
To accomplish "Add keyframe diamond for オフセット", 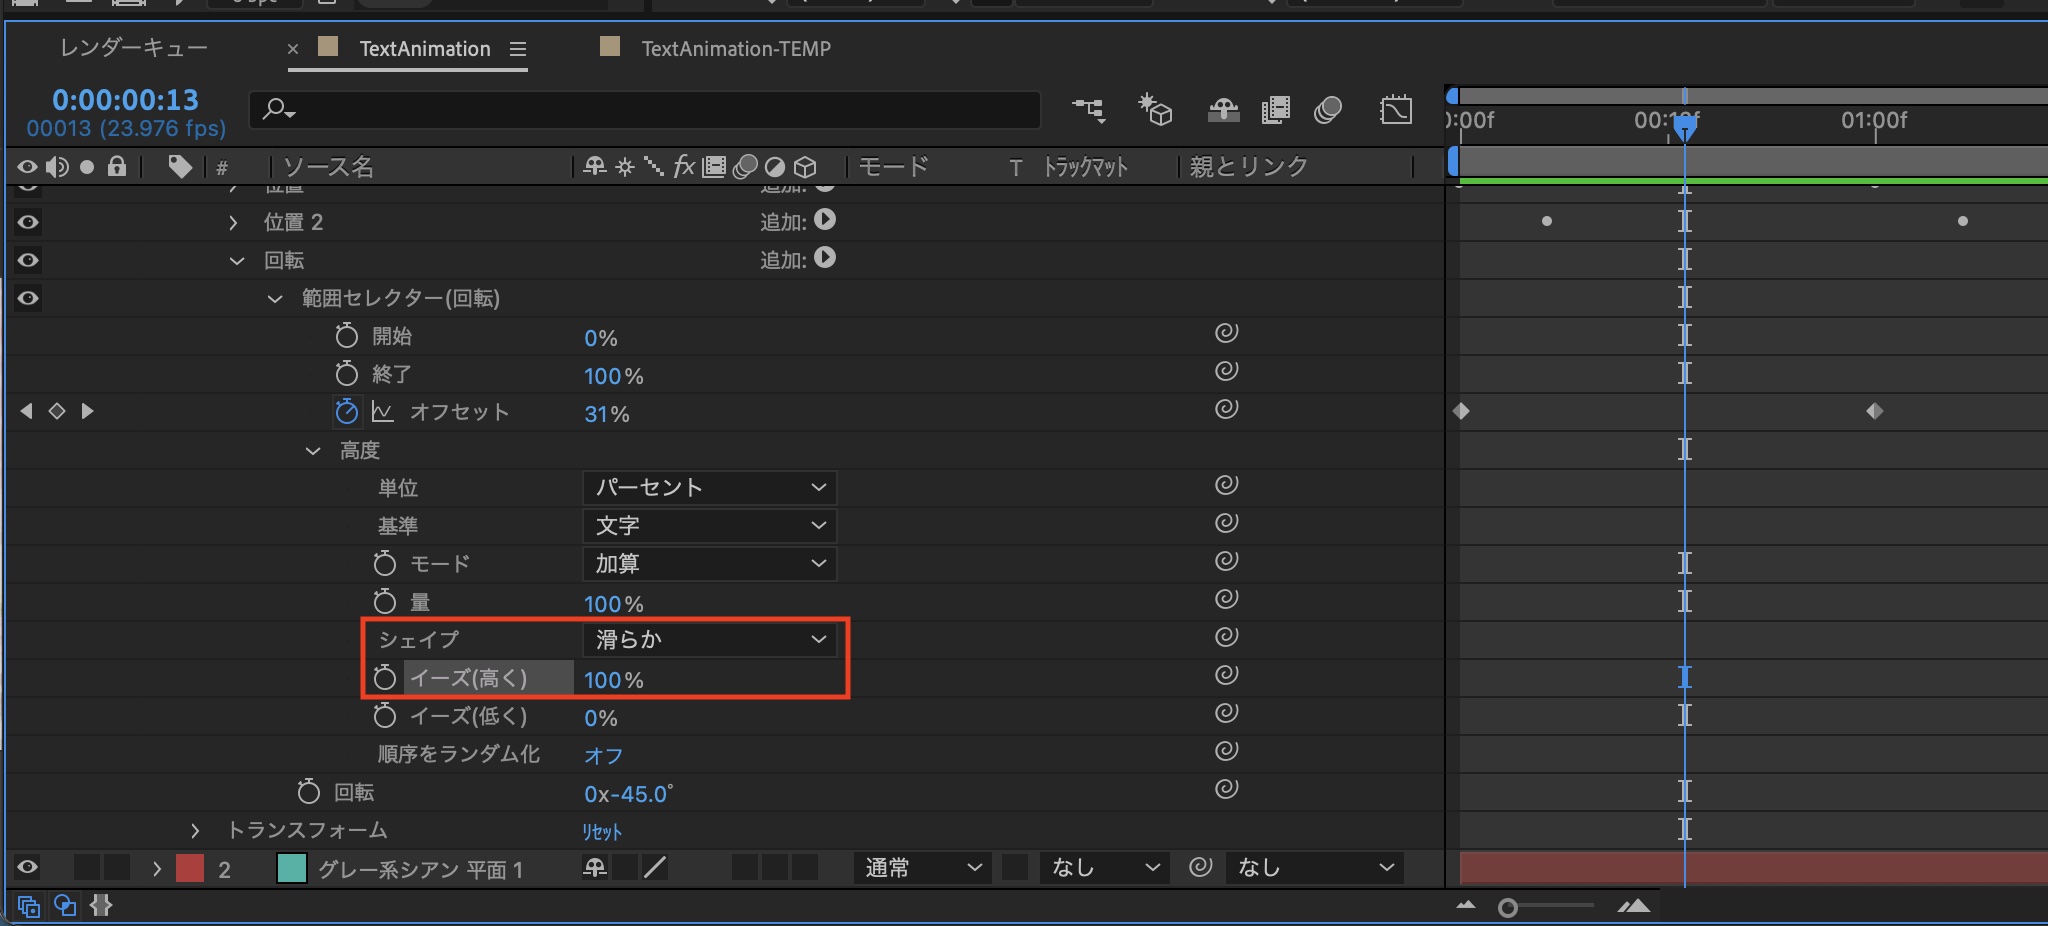I will click(x=57, y=411).
